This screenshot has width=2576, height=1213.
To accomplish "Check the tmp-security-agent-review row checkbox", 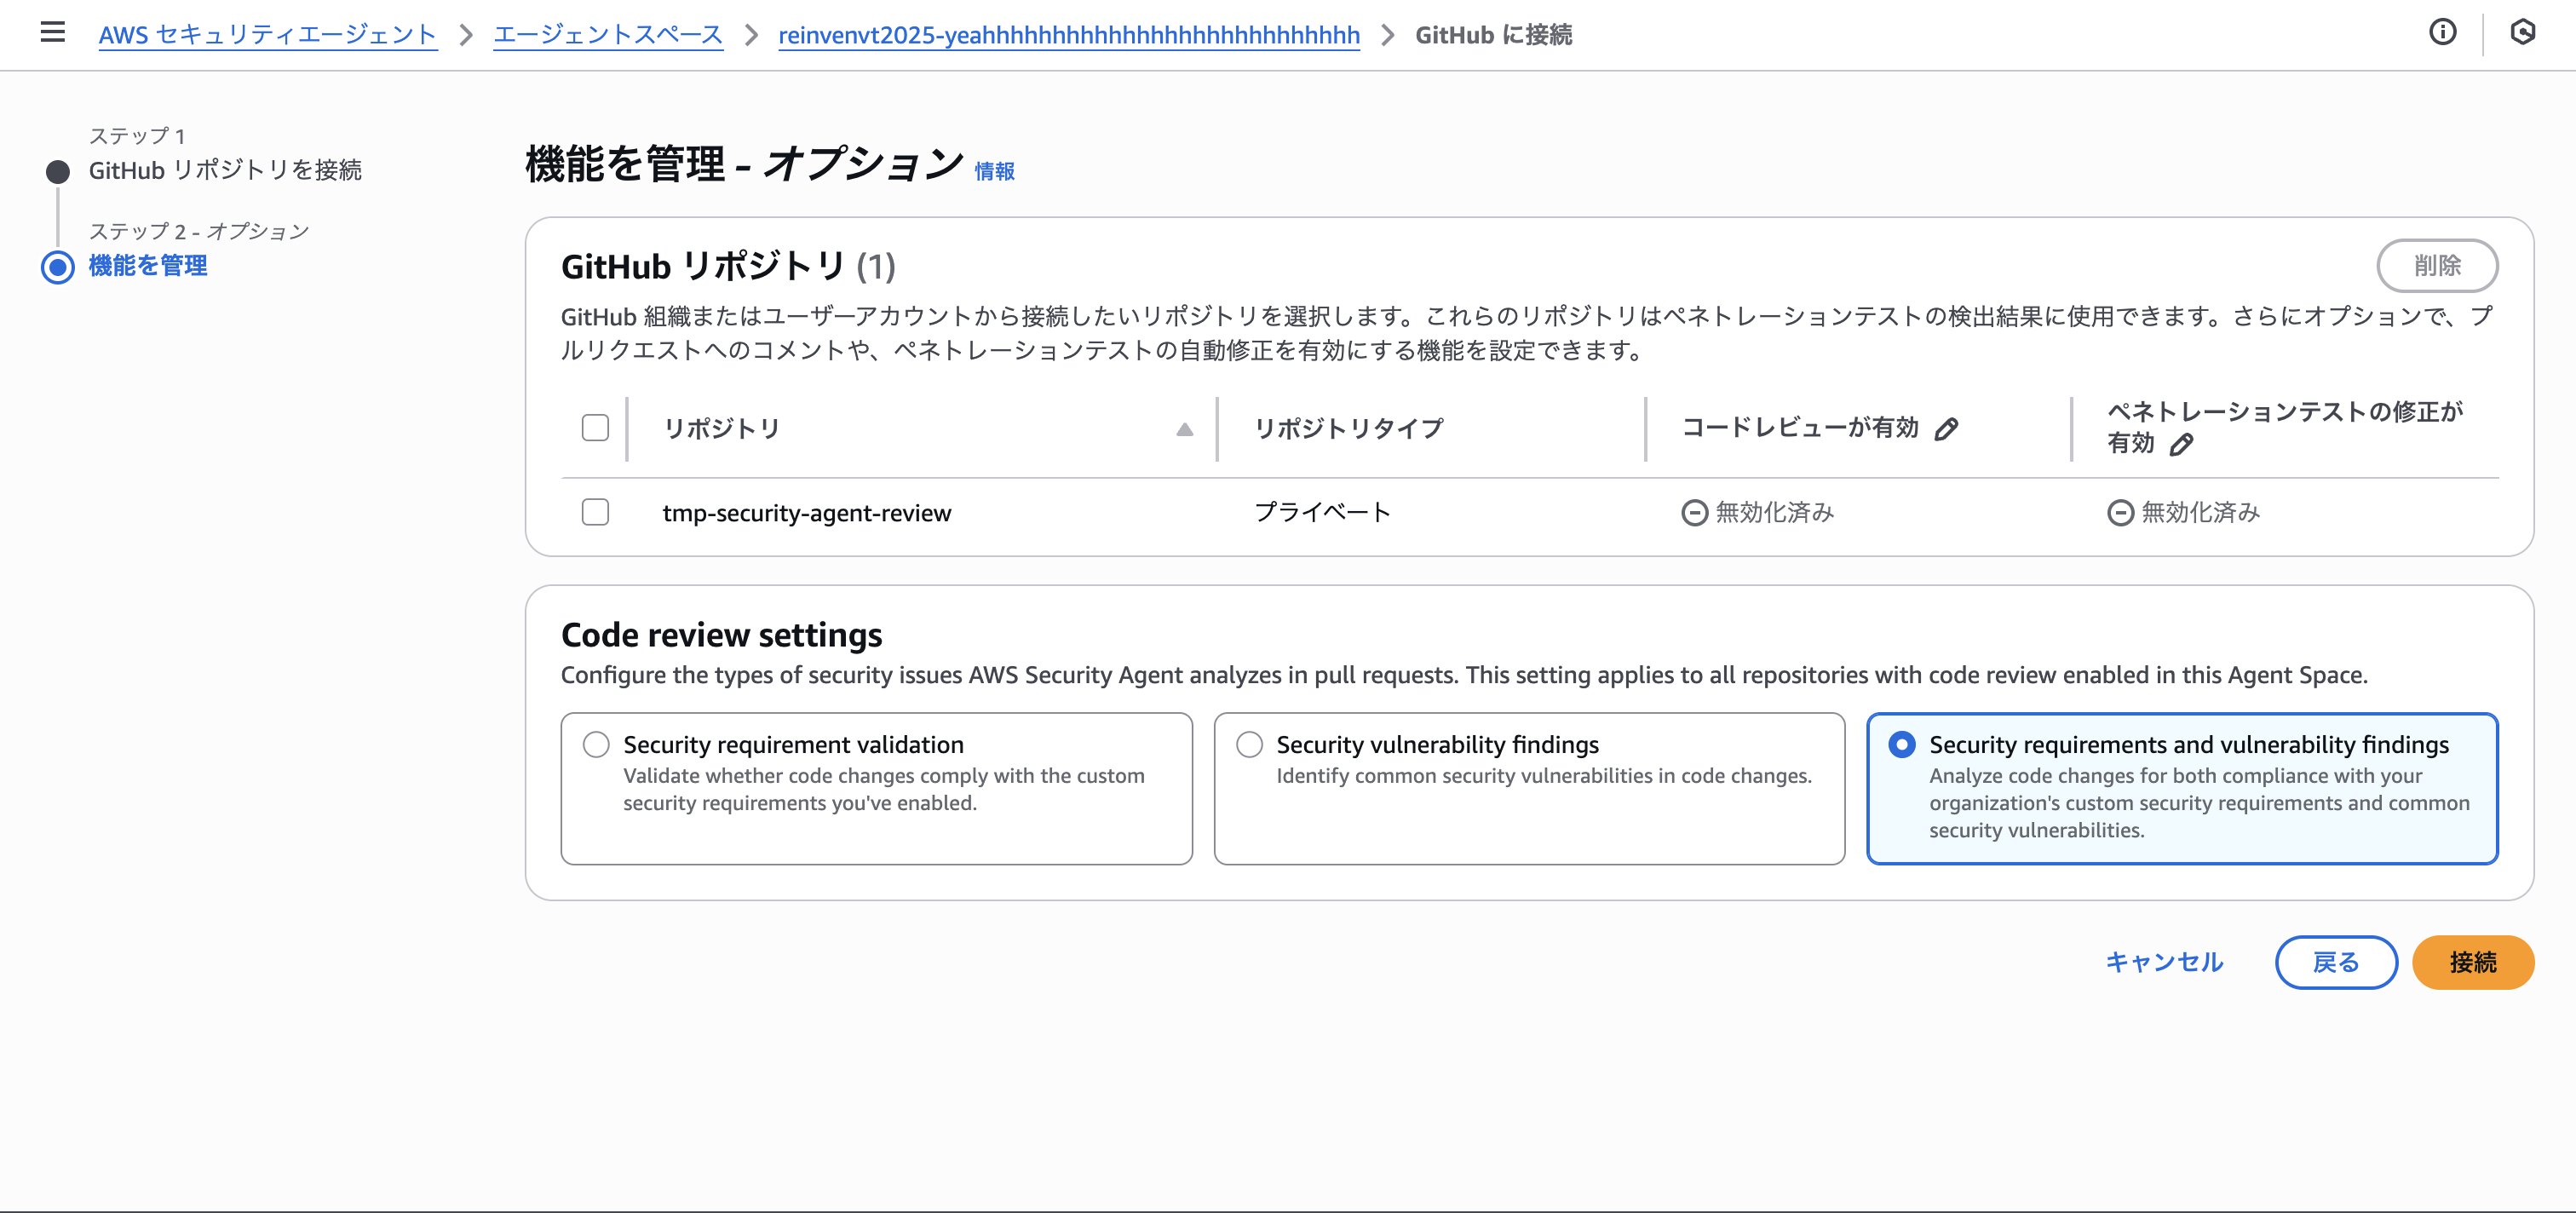I will (x=595, y=512).
